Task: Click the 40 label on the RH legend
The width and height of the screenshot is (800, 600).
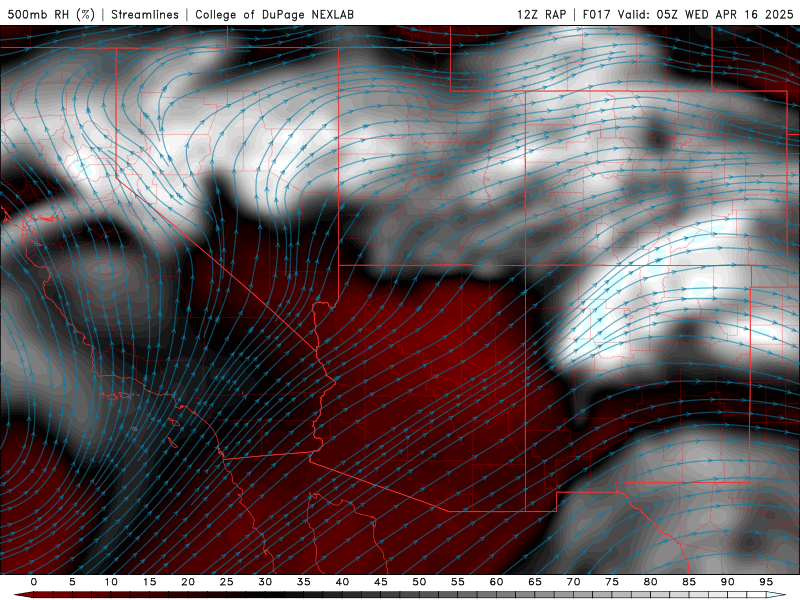Action: click(342, 582)
